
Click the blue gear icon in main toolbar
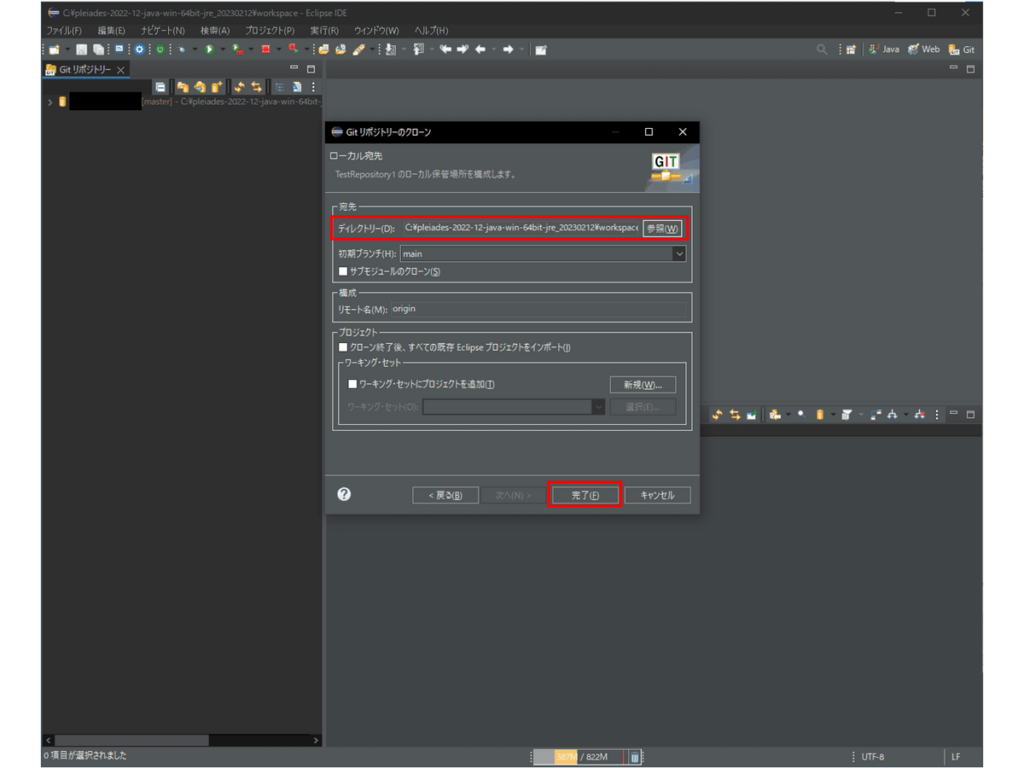pyautogui.click(x=139, y=50)
